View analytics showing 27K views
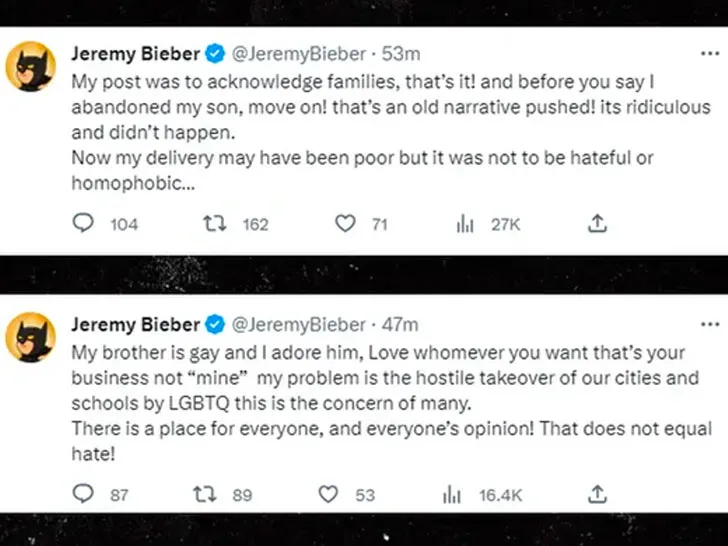Image resolution: width=728 pixels, height=546 pixels. click(465, 224)
